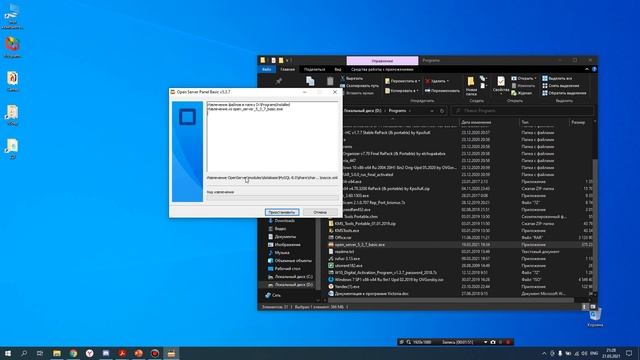The width and height of the screenshot is (640, 360).
Task: Click the recorder camera screenshot icon
Action: (493, 342)
